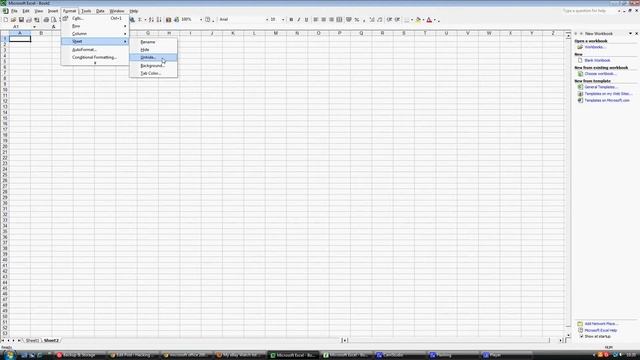Toggle the Show at startup checkbox
The image size is (640, 360).
(582, 336)
